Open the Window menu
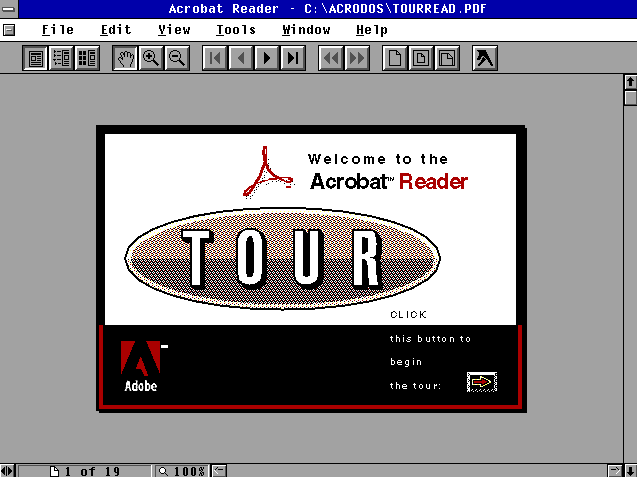The height and width of the screenshot is (477, 637). tap(306, 30)
